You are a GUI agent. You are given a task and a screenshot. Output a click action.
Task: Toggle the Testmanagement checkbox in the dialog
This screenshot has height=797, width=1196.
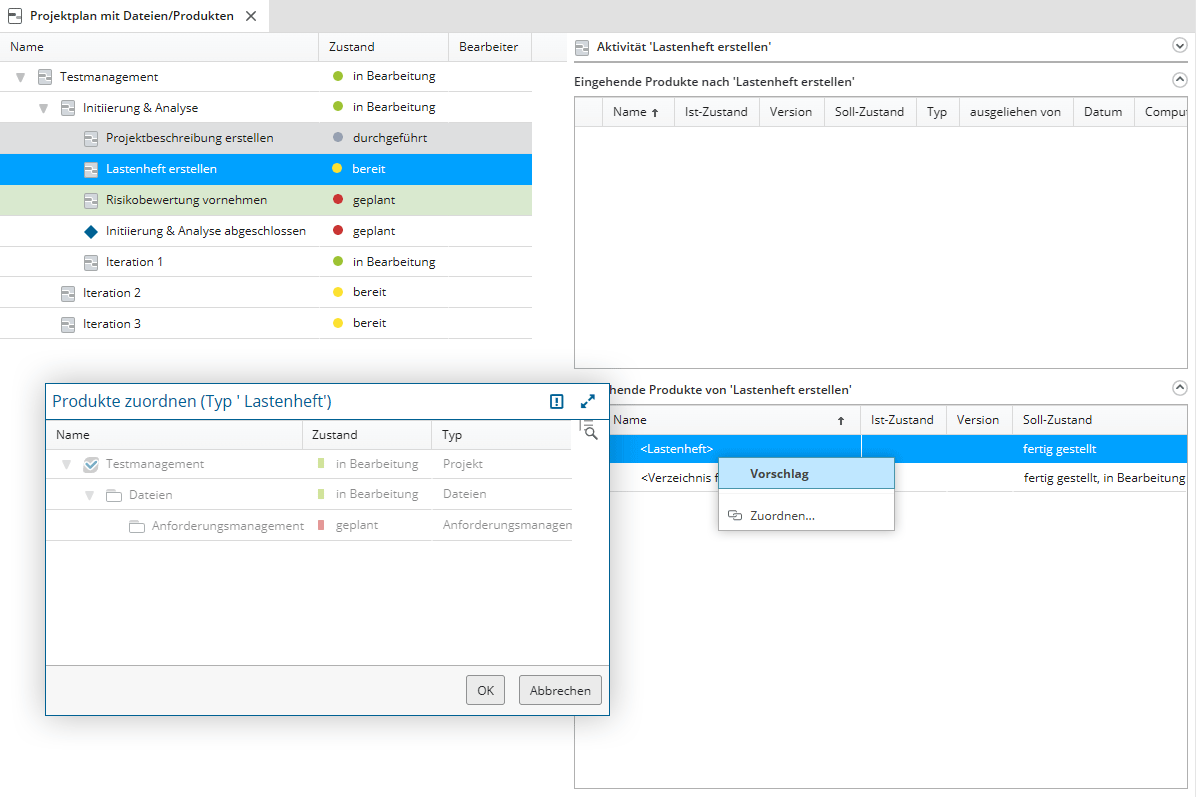coord(91,464)
